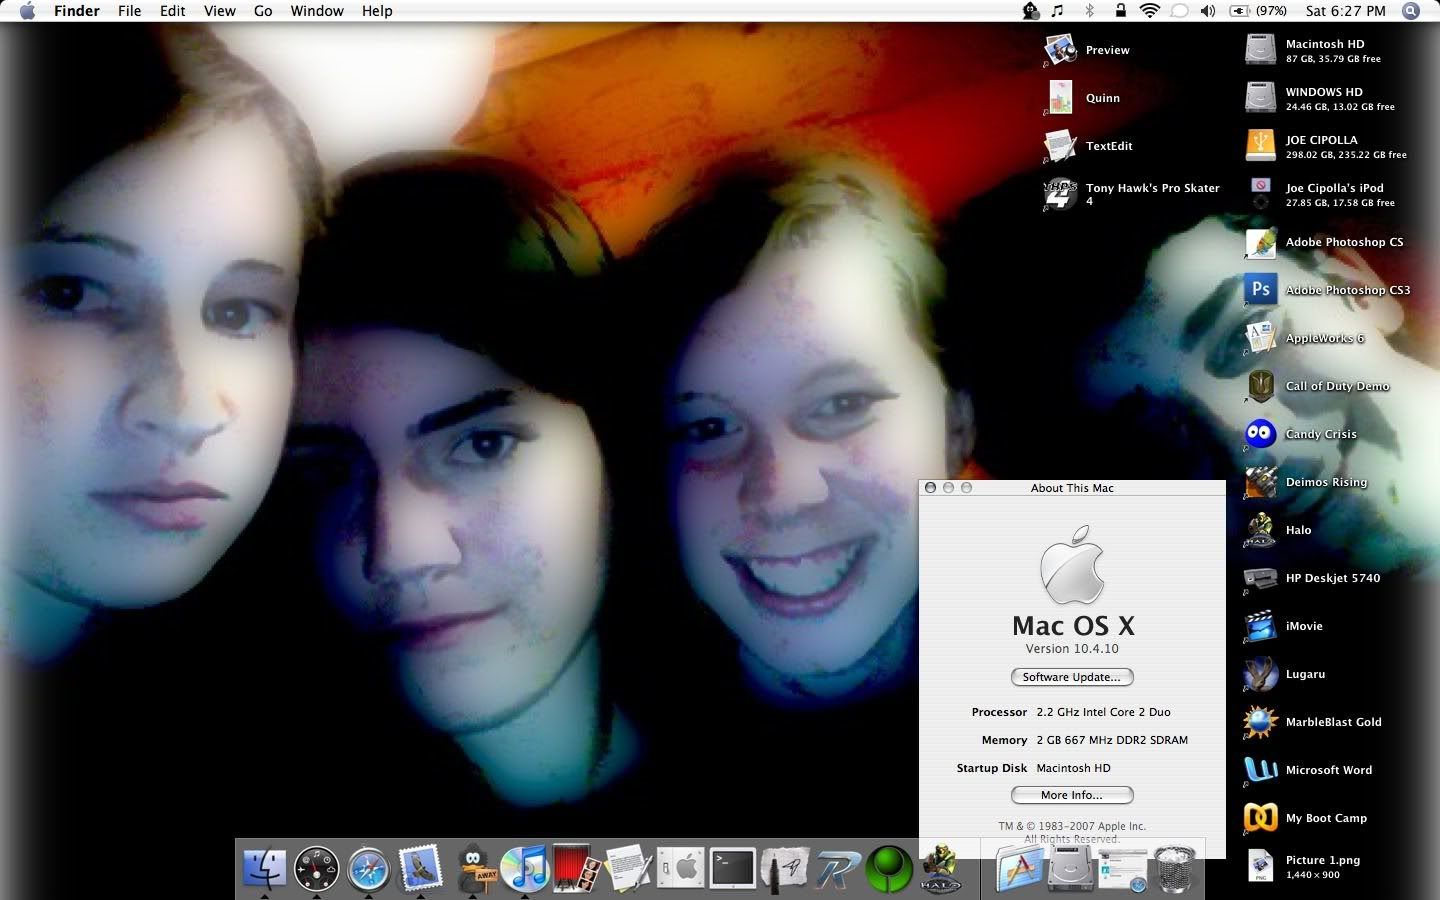This screenshot has height=900, width=1440.
Task: Open the silver R application in dock
Action: tap(837, 868)
